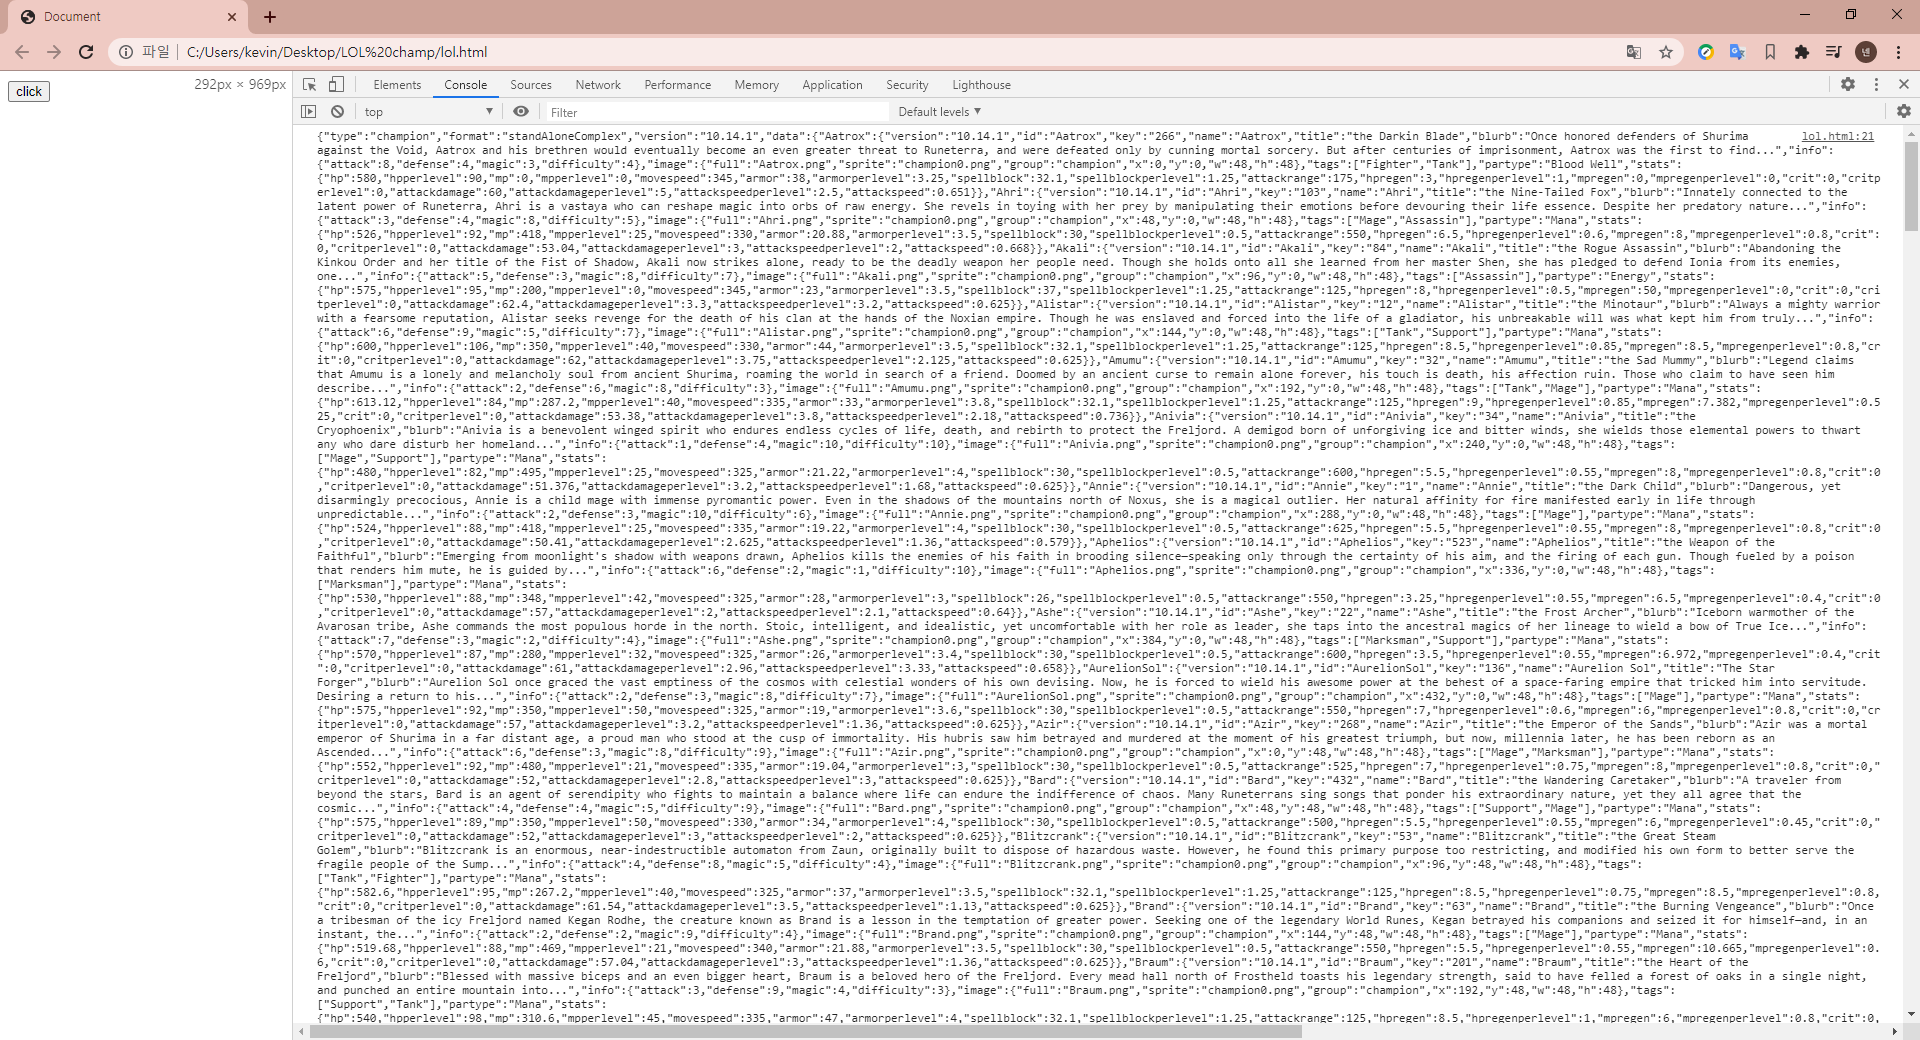Activate the inspect element picker in DevTools
Viewport: 1920px width, 1040px height.
(310, 85)
